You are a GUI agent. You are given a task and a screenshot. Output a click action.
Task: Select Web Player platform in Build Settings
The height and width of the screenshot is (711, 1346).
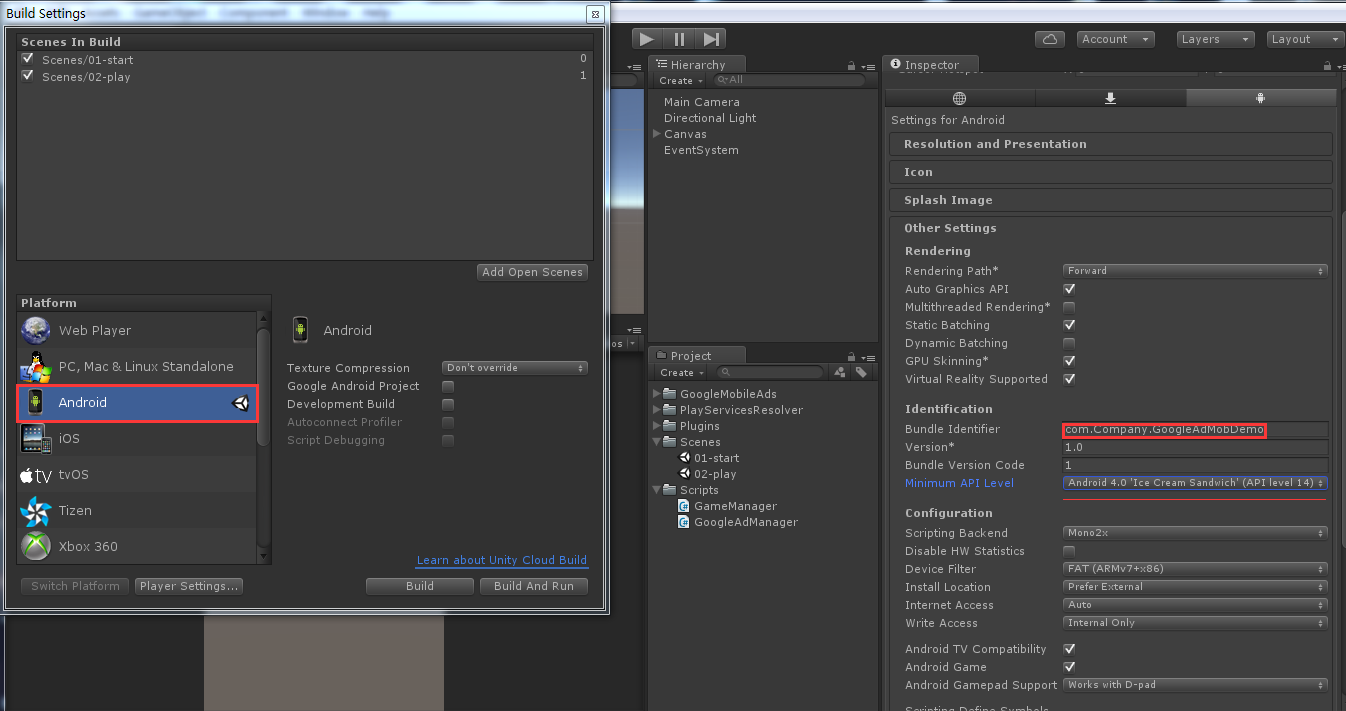(x=137, y=330)
